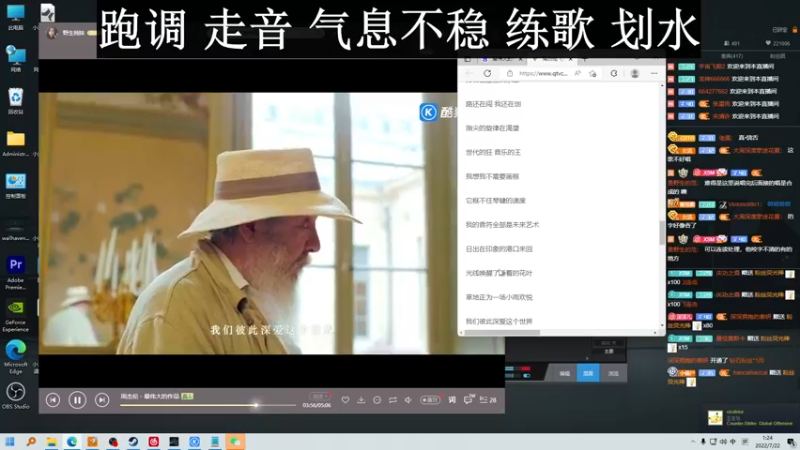Screen dimensions: 800x450
Task: Click the Steam friend notification for Counter-Strike
Action: 750,418
